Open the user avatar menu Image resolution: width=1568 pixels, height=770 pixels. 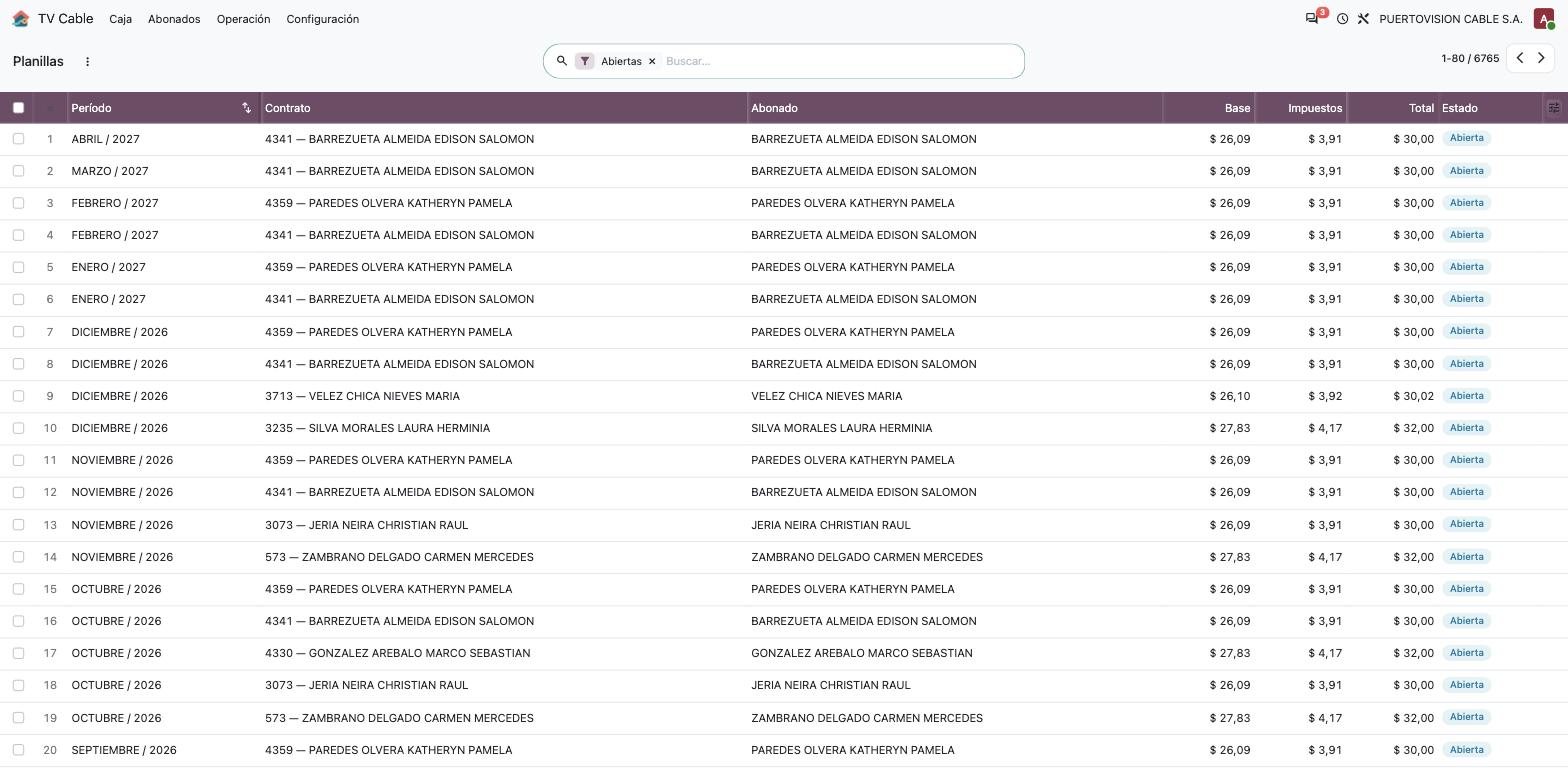(1544, 19)
